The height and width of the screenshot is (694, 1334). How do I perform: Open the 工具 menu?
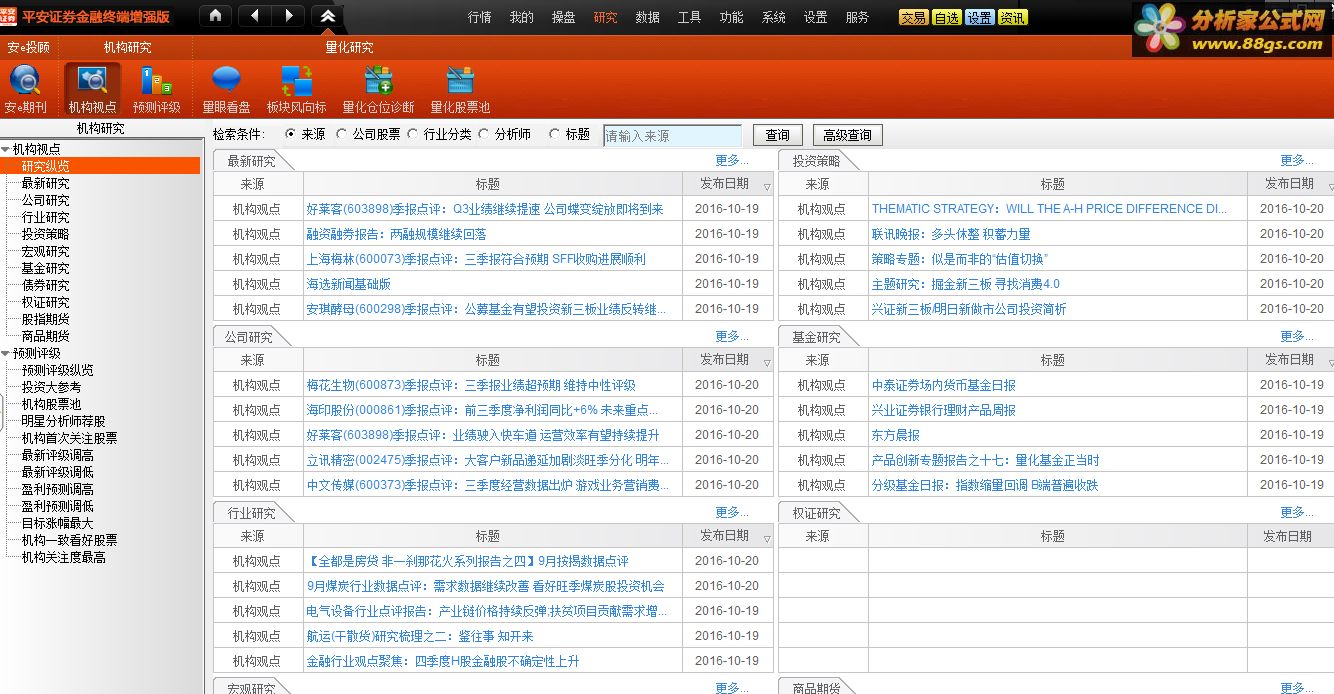tap(690, 17)
